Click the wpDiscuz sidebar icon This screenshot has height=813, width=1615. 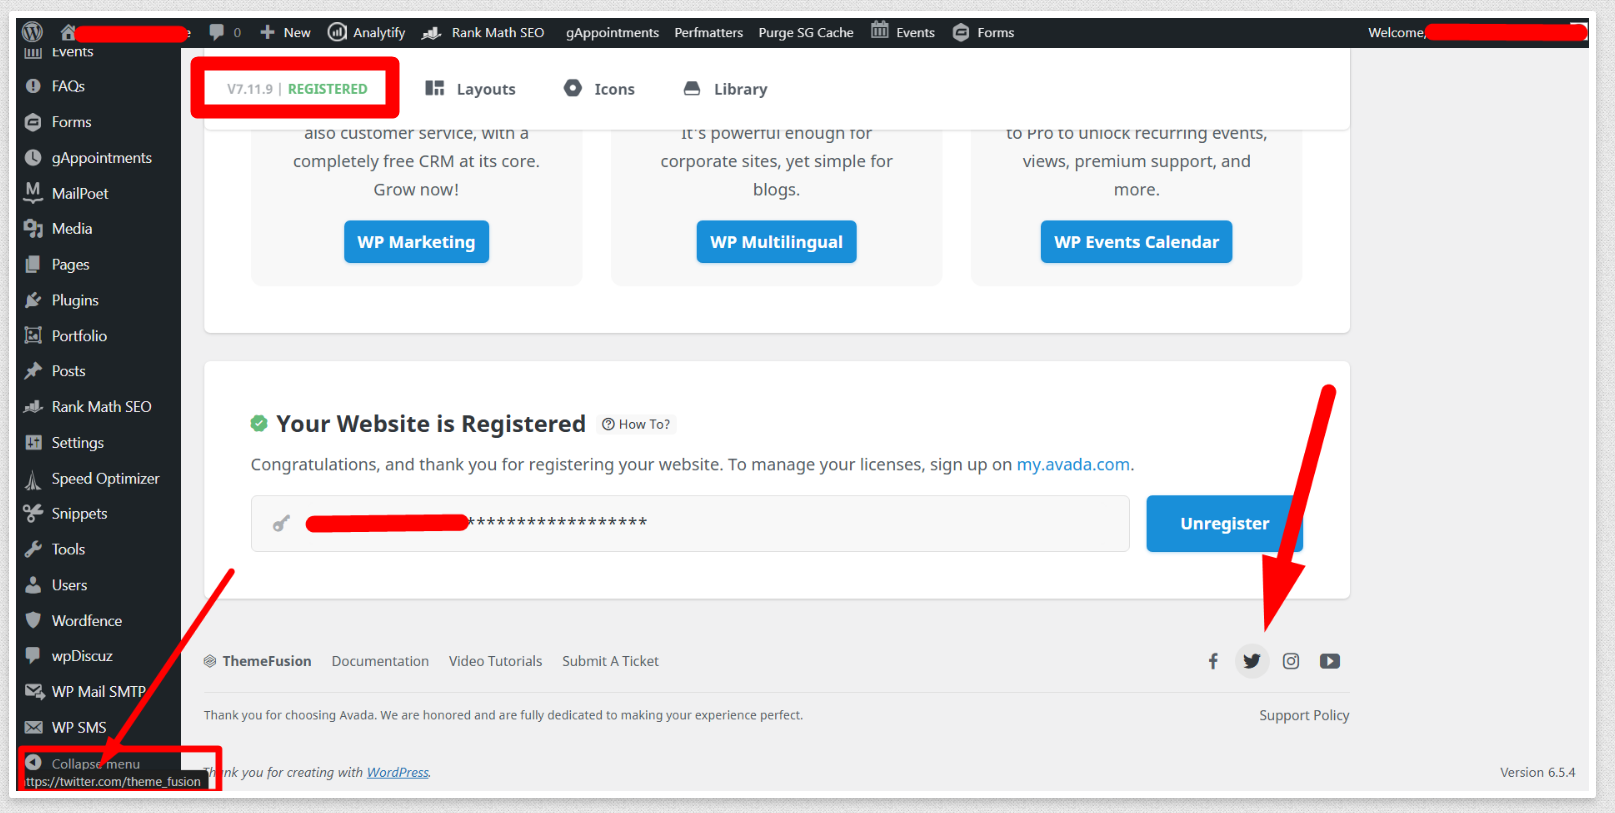click(33, 656)
